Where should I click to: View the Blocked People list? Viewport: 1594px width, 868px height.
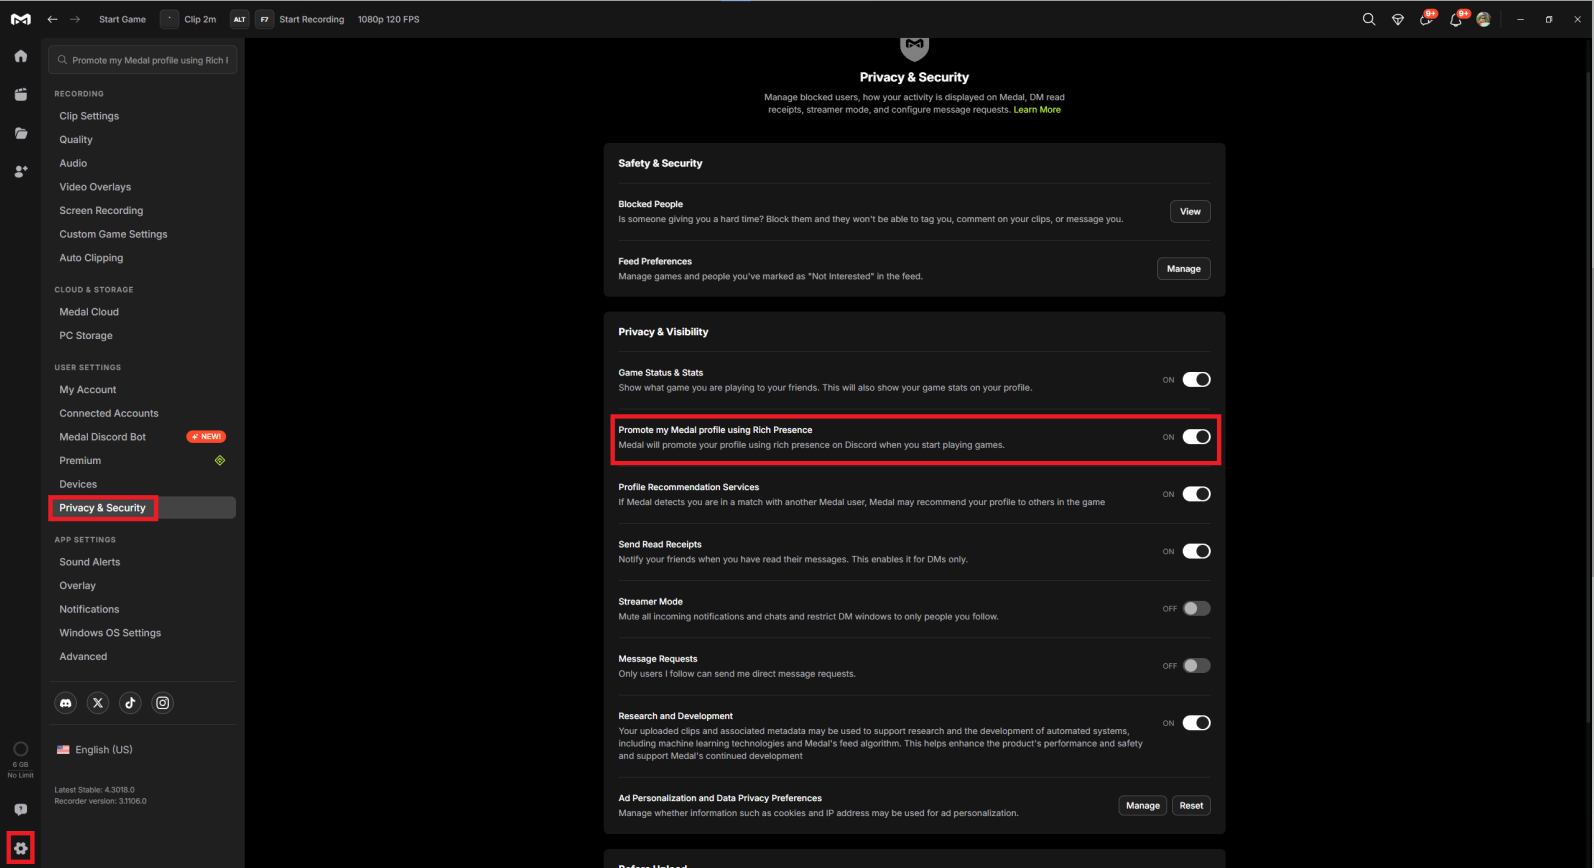tap(1190, 211)
